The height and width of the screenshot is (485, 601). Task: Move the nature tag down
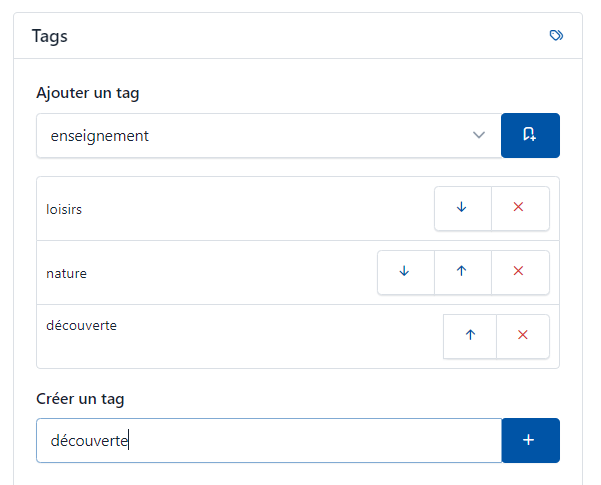[x=405, y=272]
